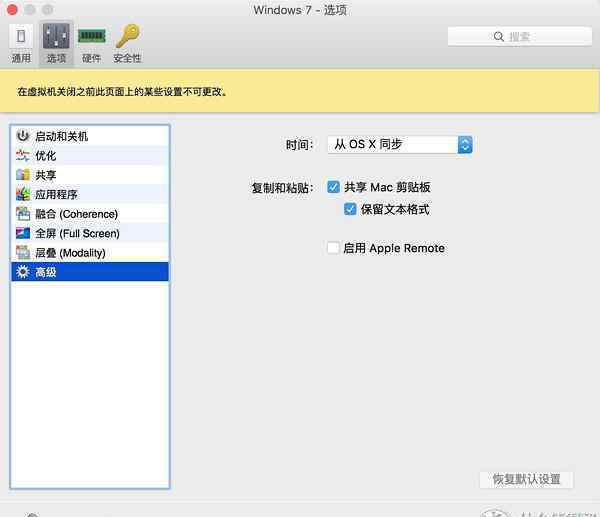Click the gear icon beside 高级
This screenshot has width=600, height=517.
coord(23,272)
